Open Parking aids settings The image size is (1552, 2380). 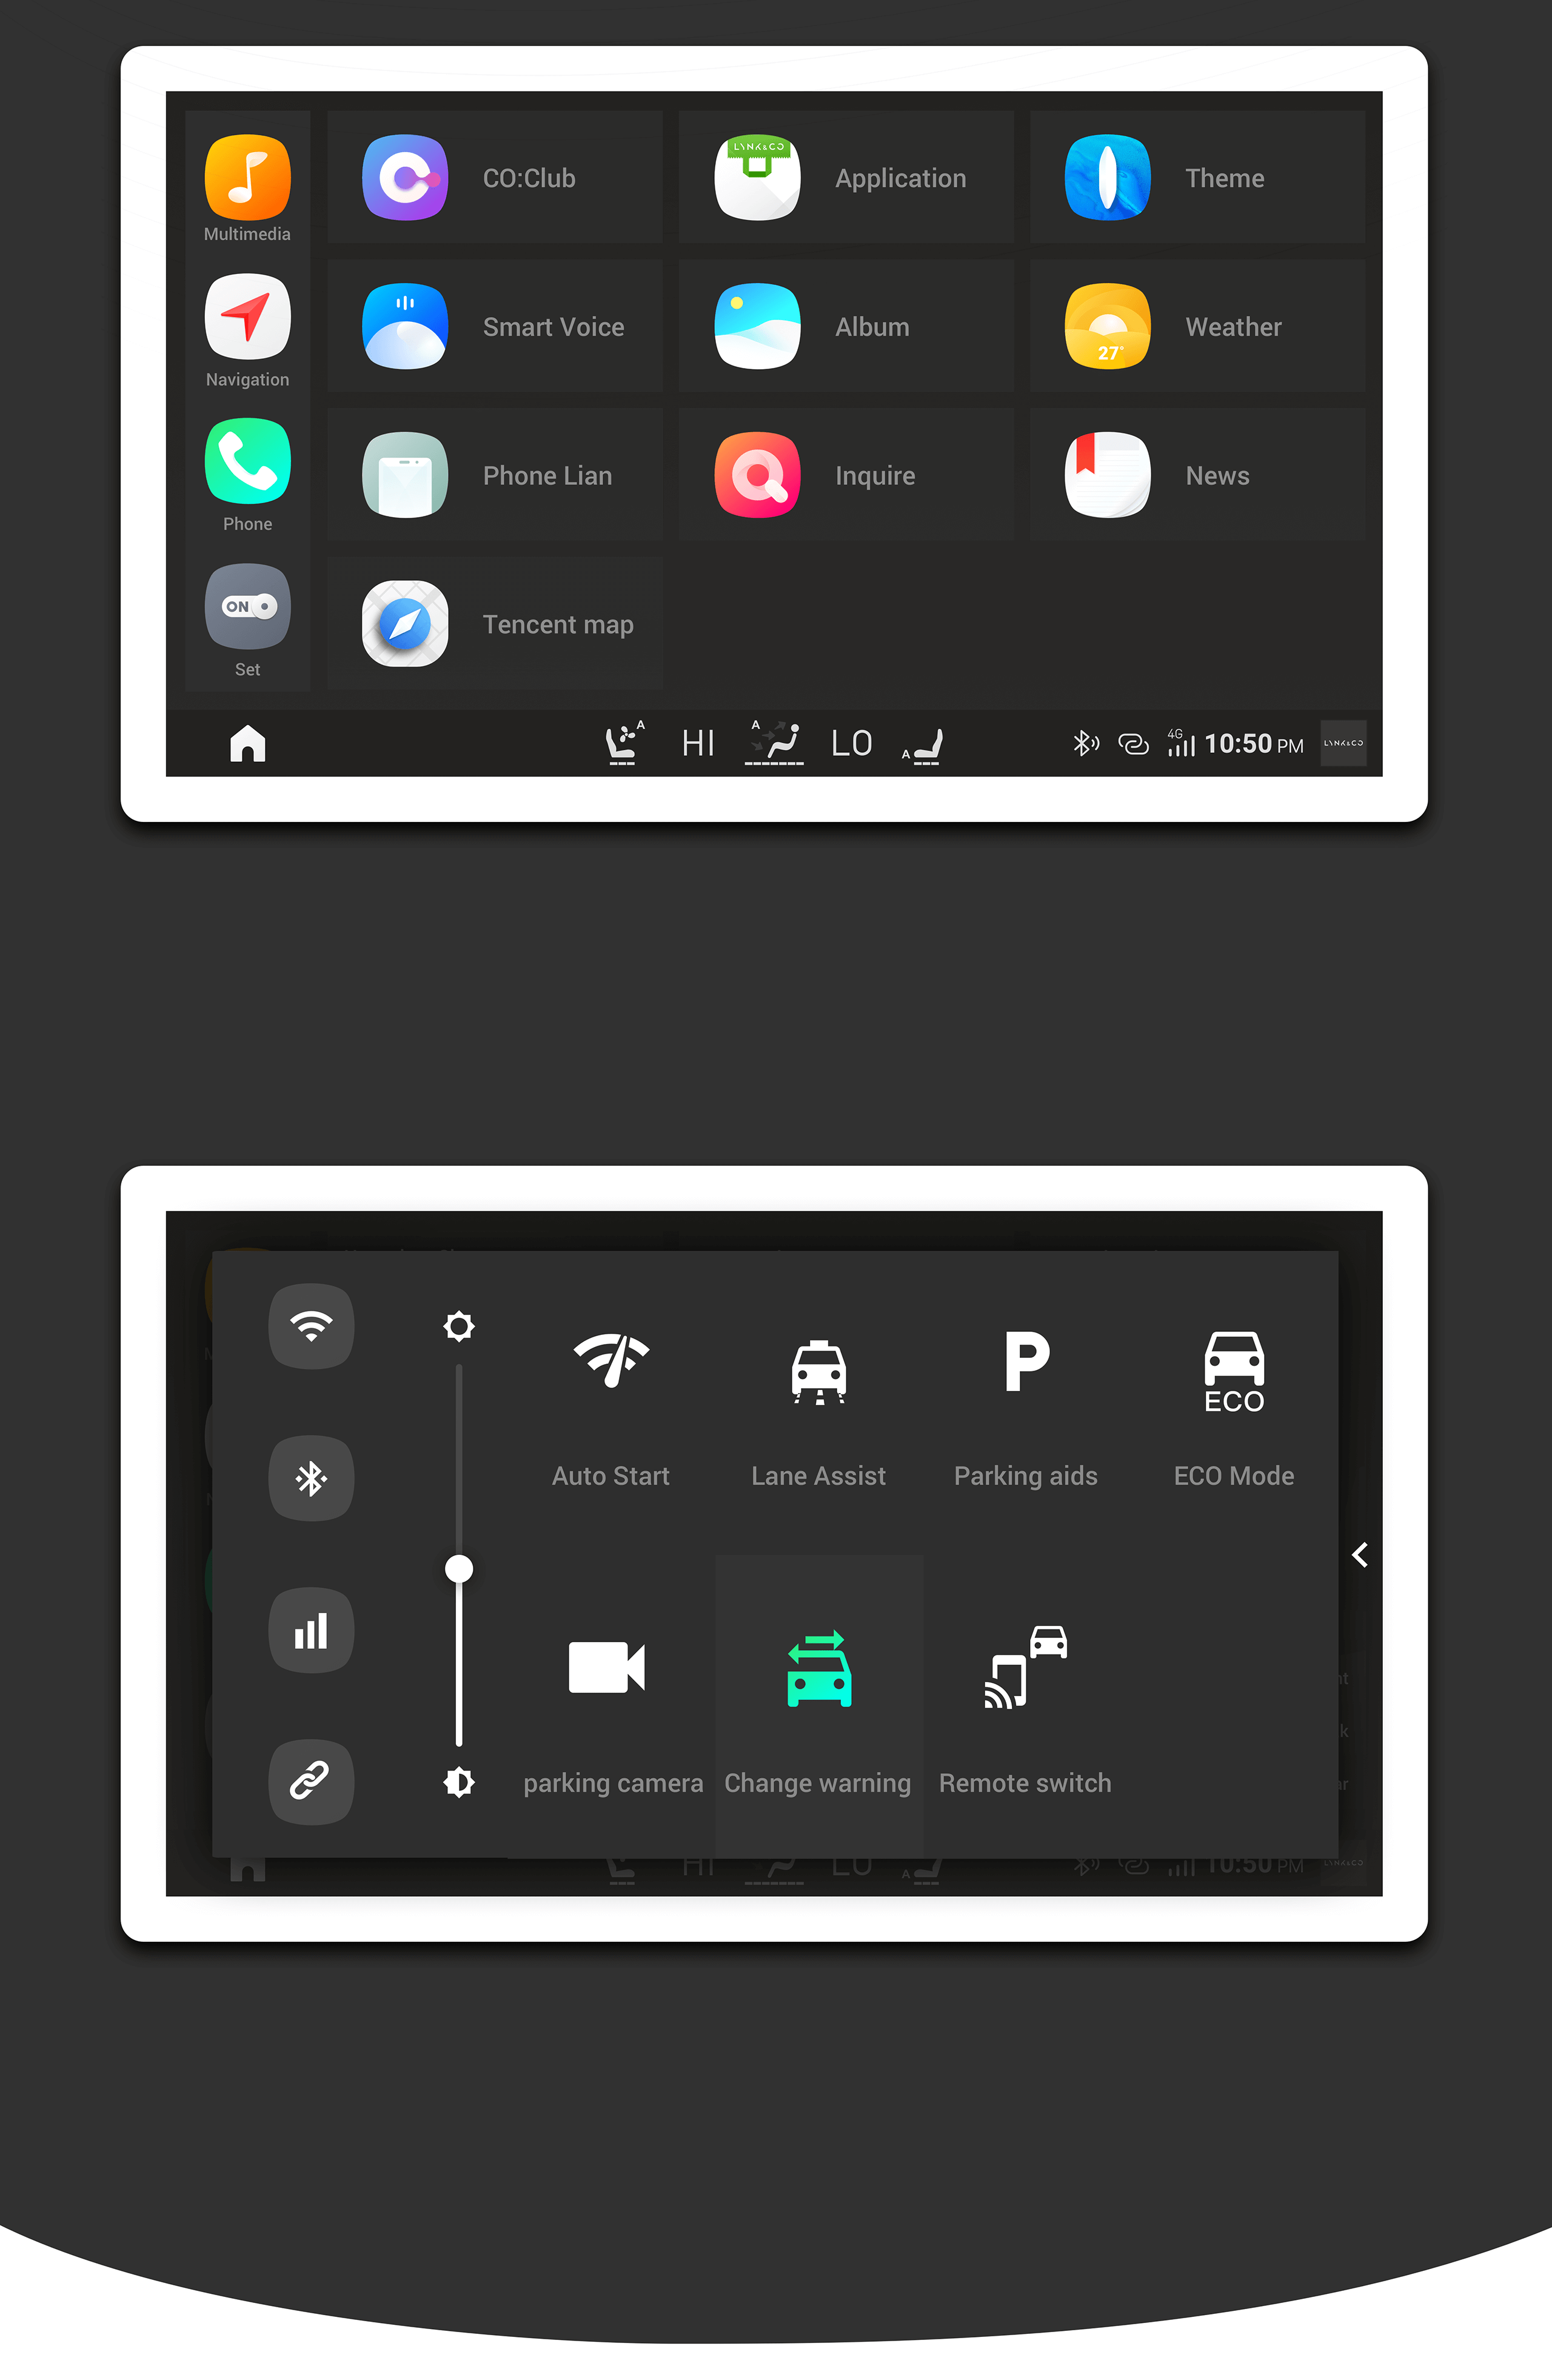1023,1405
